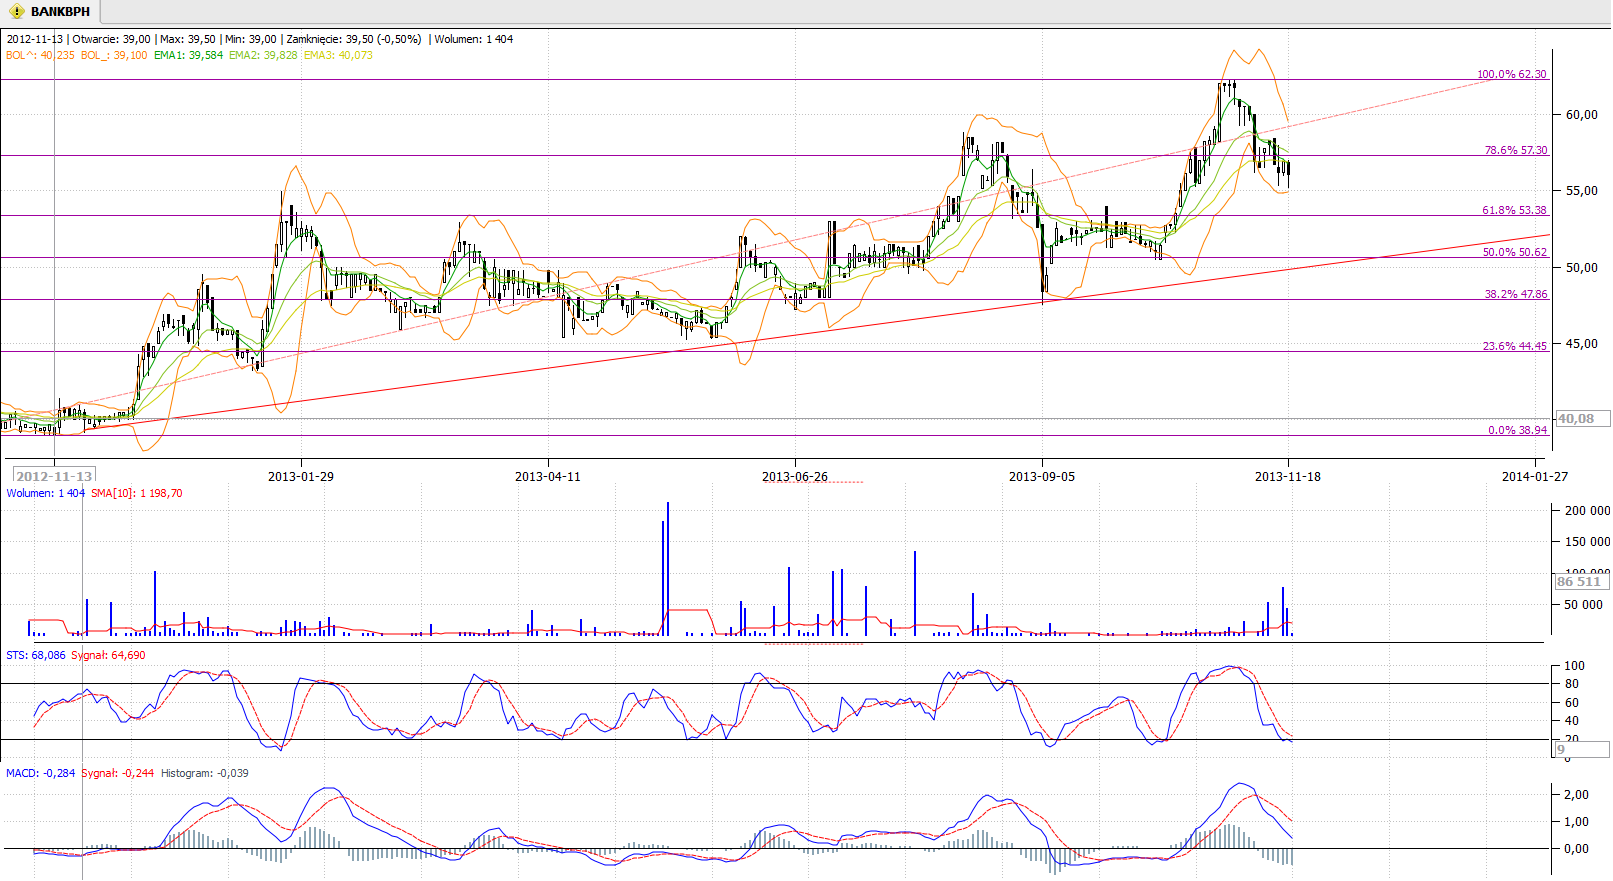Viewport: 1613px width, 881px height.
Task: Click the 150 000 volume axis label
Action: click(x=1587, y=542)
